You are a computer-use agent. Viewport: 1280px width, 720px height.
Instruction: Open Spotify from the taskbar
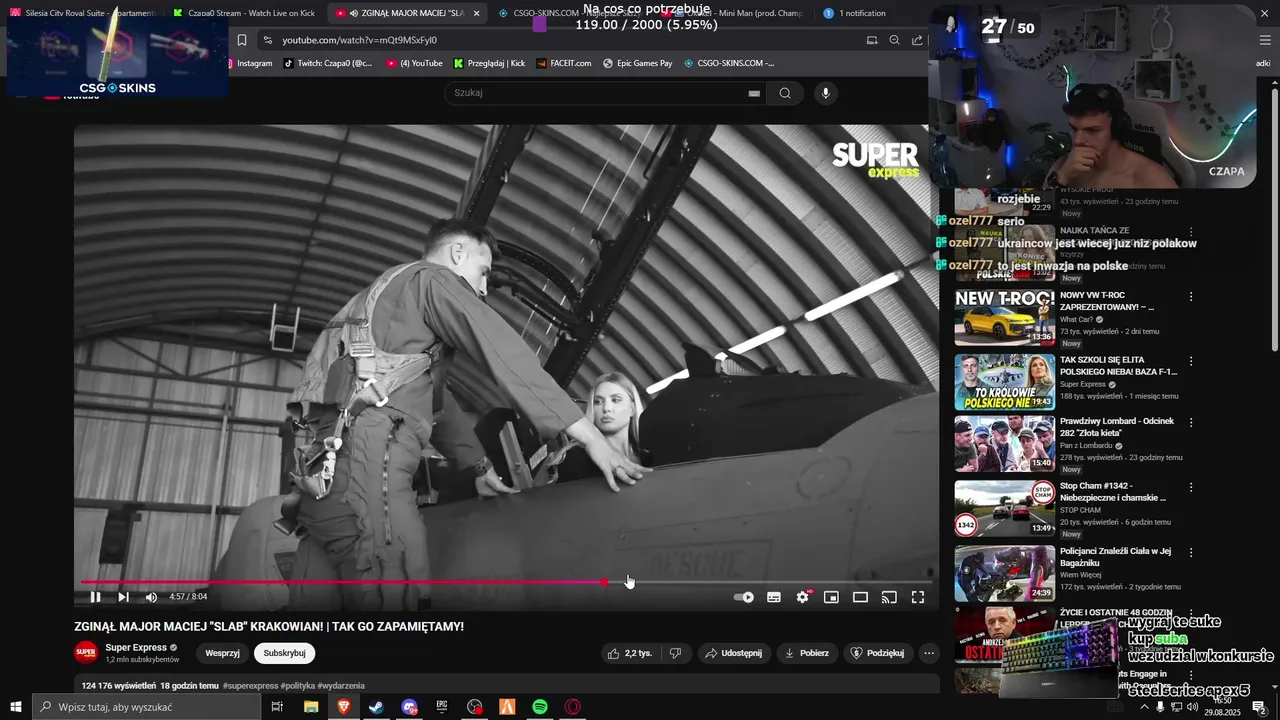[540, 707]
